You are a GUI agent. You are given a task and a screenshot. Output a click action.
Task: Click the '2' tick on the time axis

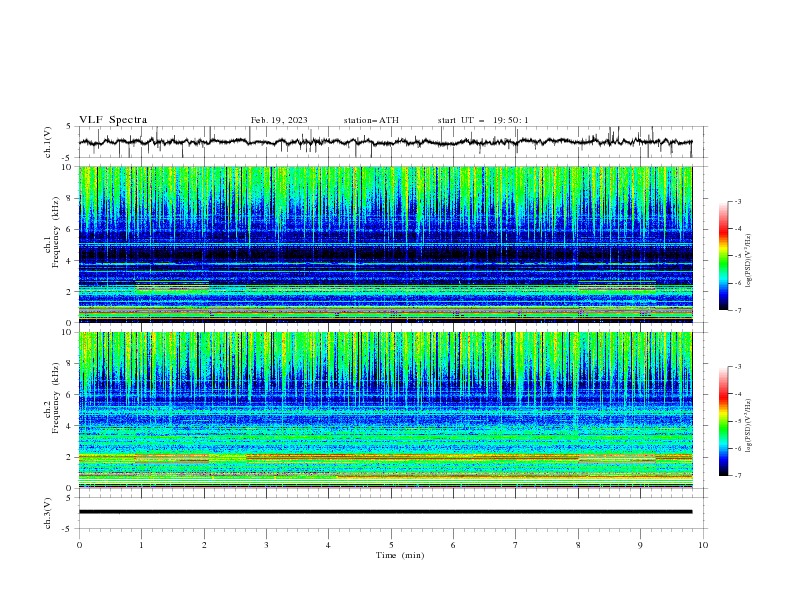click(x=204, y=545)
